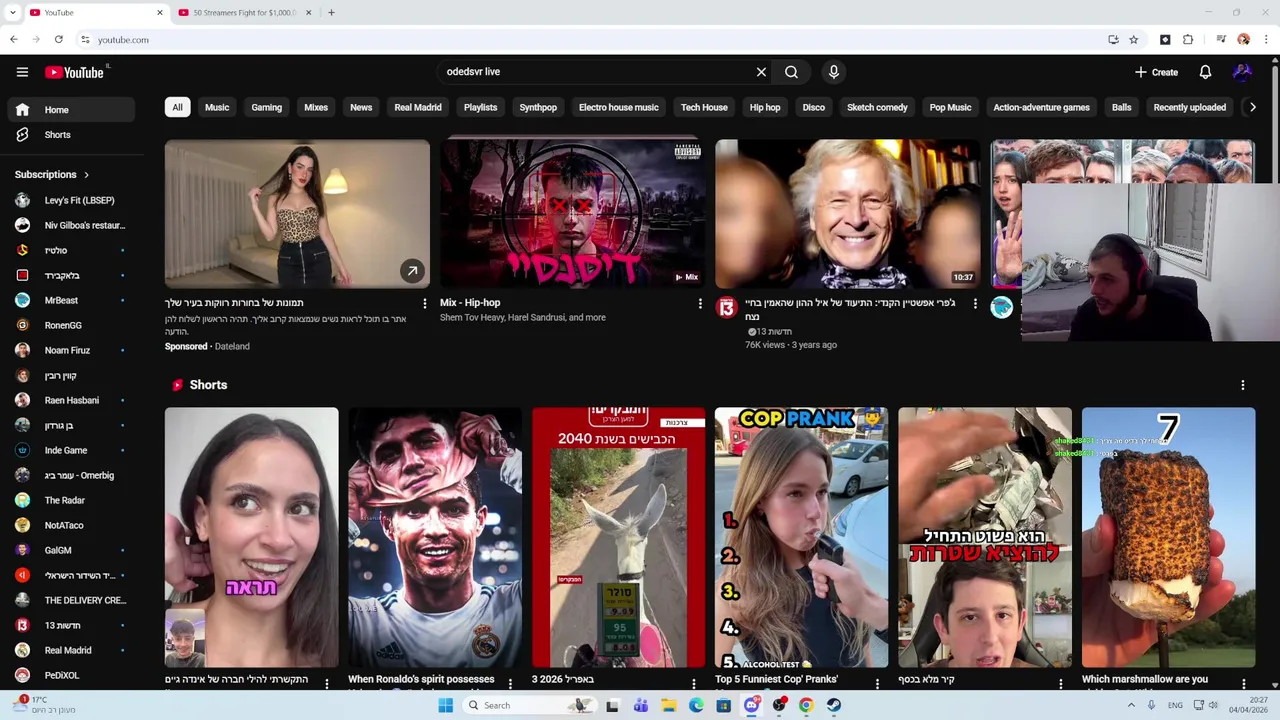Open the Chrome extensions puzzle icon

[1188, 40]
